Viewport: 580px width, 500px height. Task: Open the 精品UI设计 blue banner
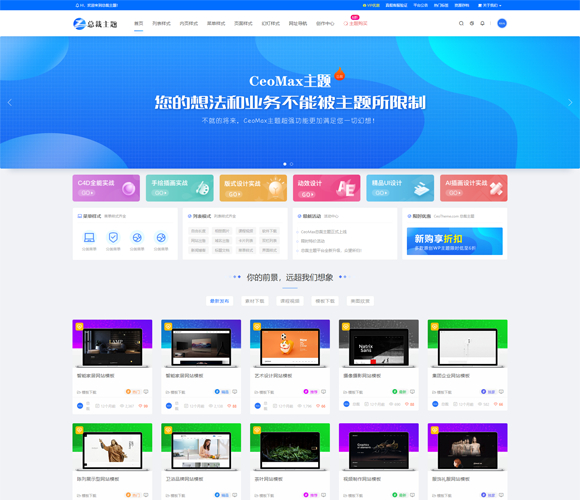[400, 188]
